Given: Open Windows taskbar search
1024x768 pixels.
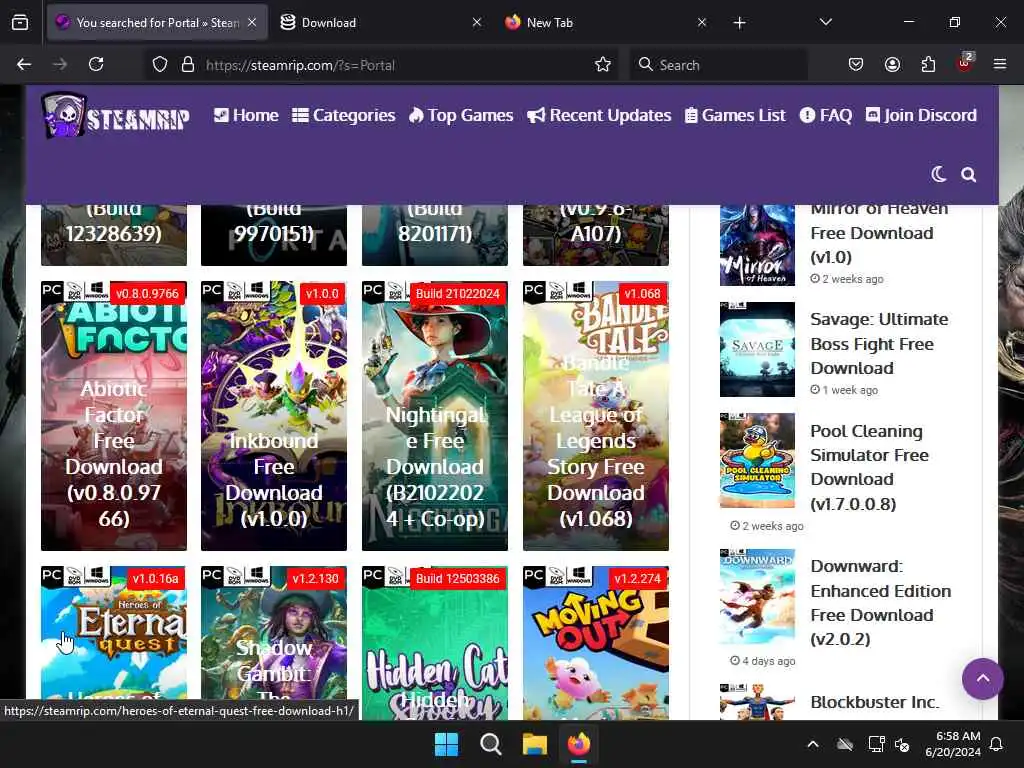Looking at the screenshot, I should pos(490,744).
